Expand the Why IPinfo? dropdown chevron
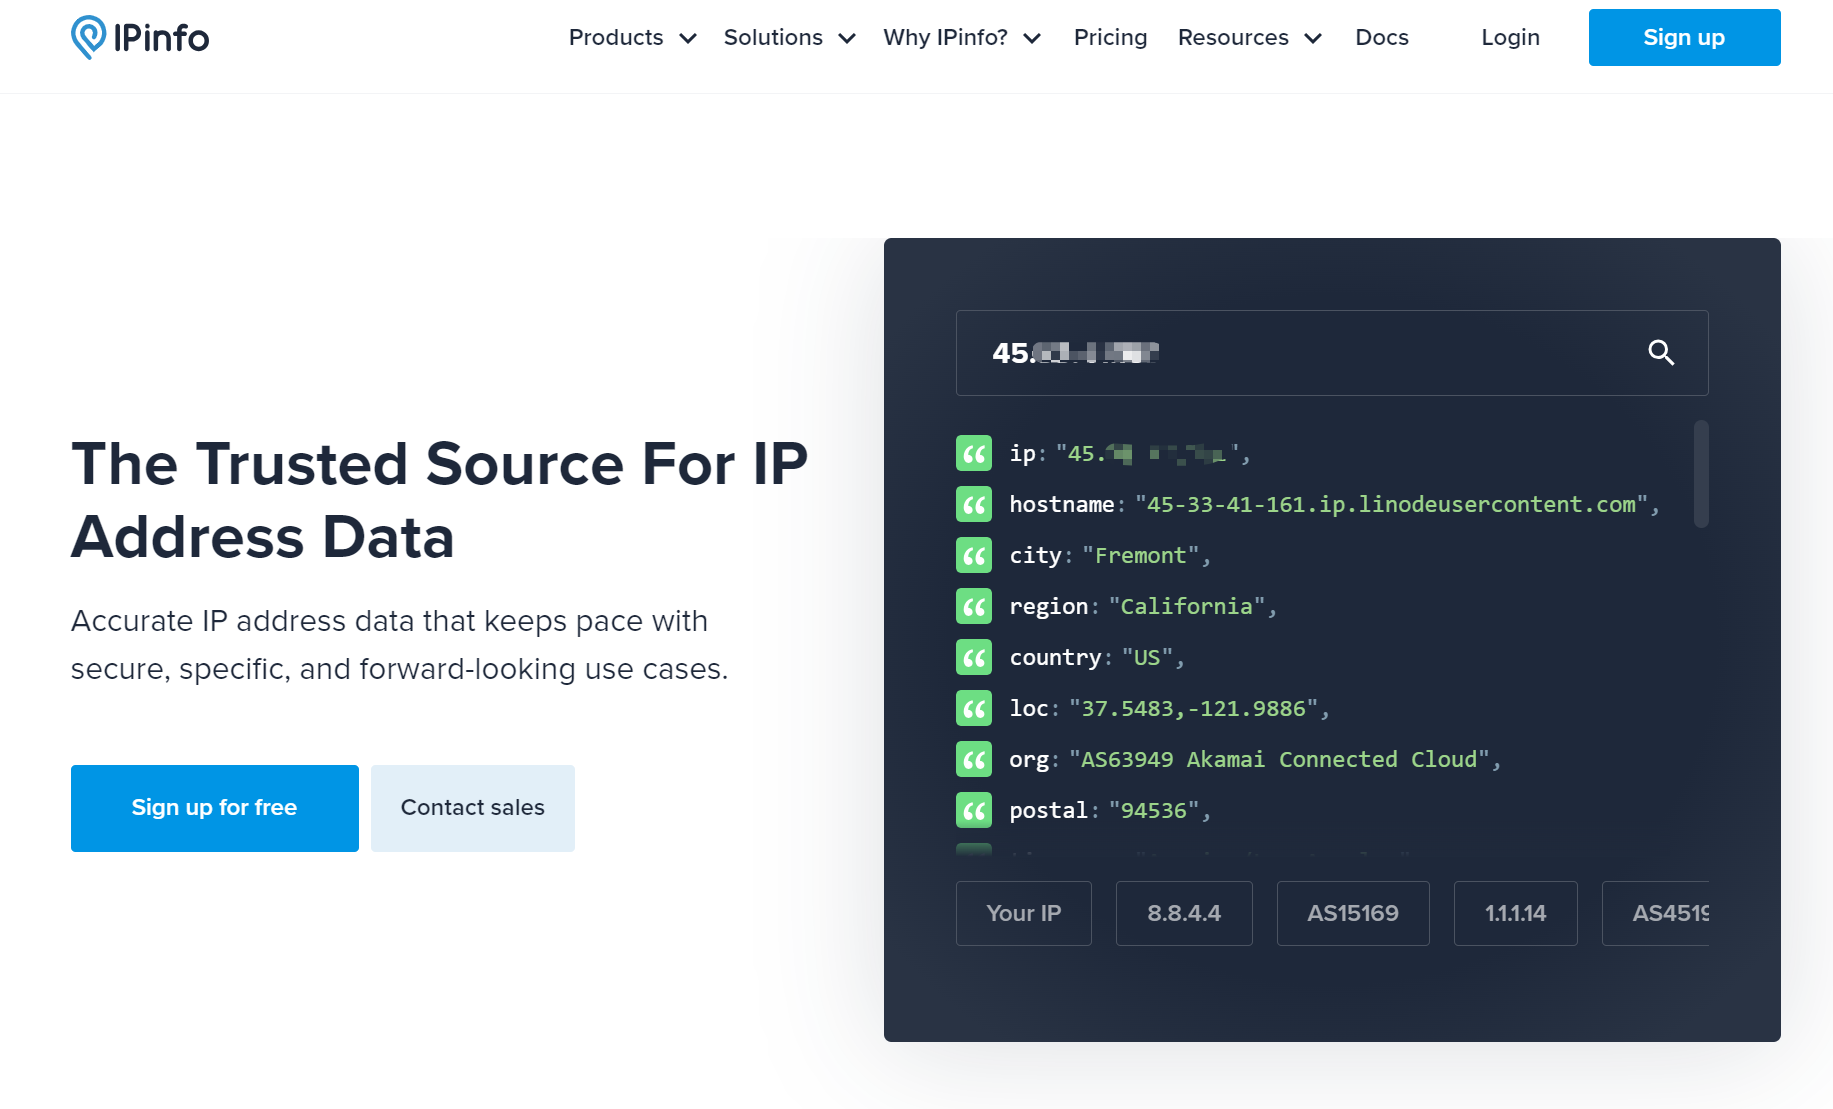This screenshot has height=1109, width=1833. [1033, 38]
